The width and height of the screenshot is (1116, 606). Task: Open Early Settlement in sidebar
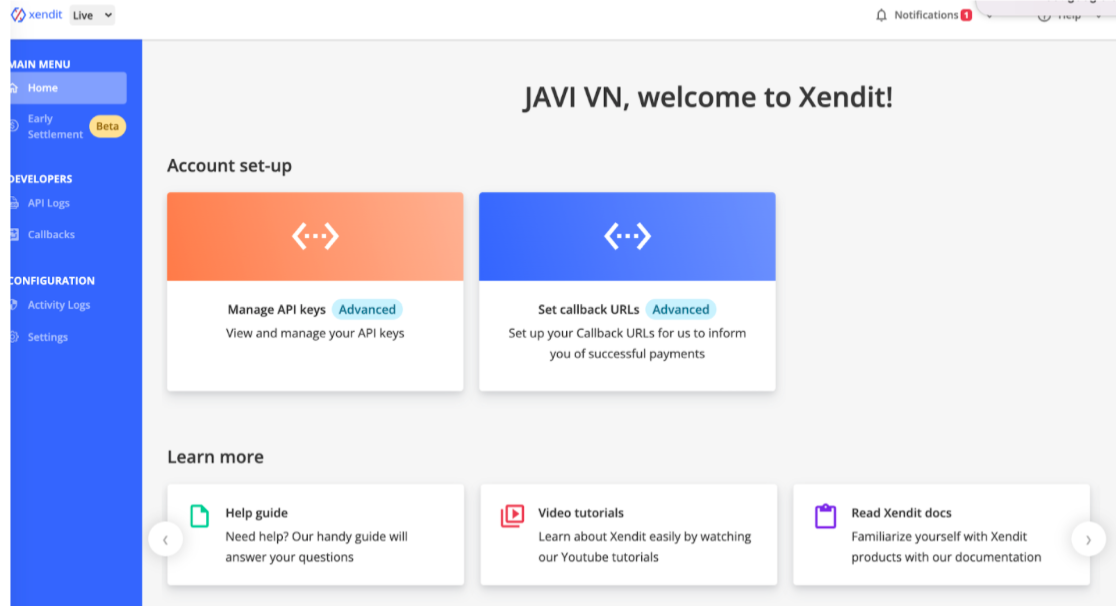tap(55, 126)
